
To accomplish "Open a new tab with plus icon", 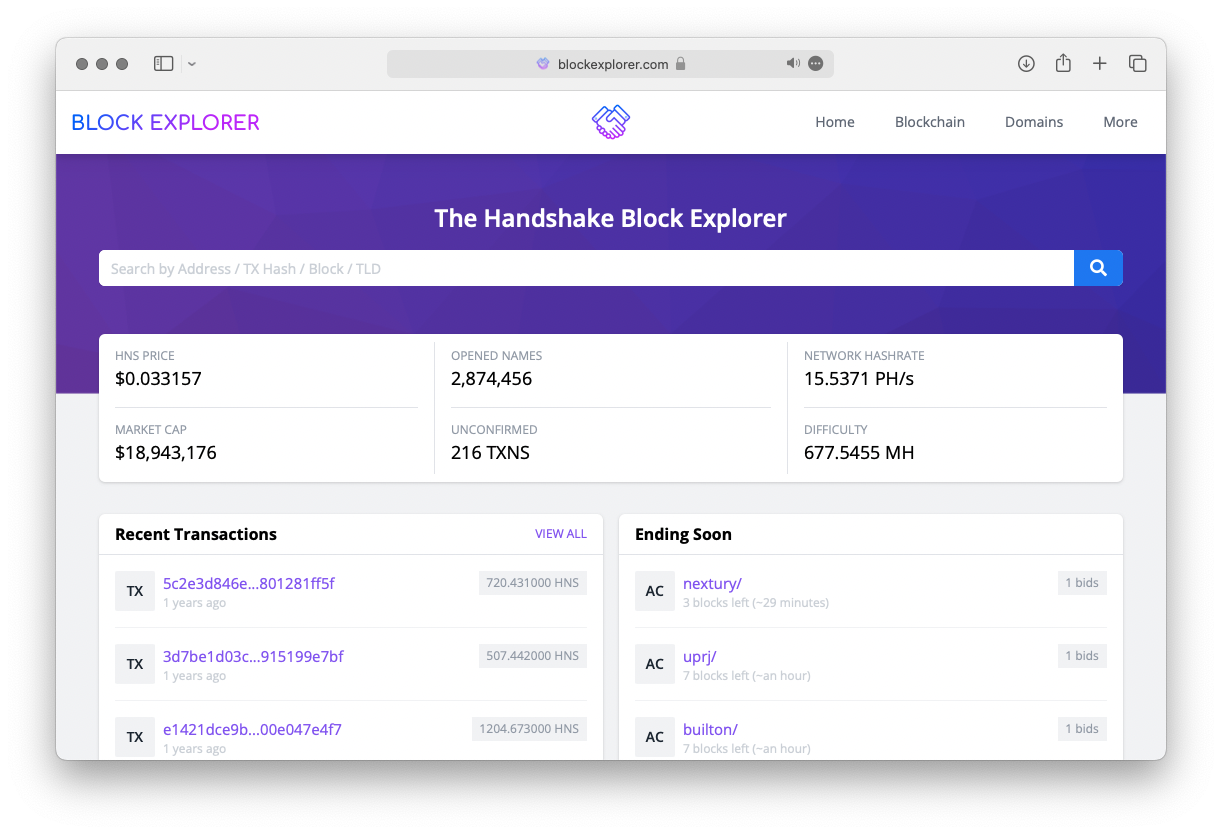I will [1100, 64].
